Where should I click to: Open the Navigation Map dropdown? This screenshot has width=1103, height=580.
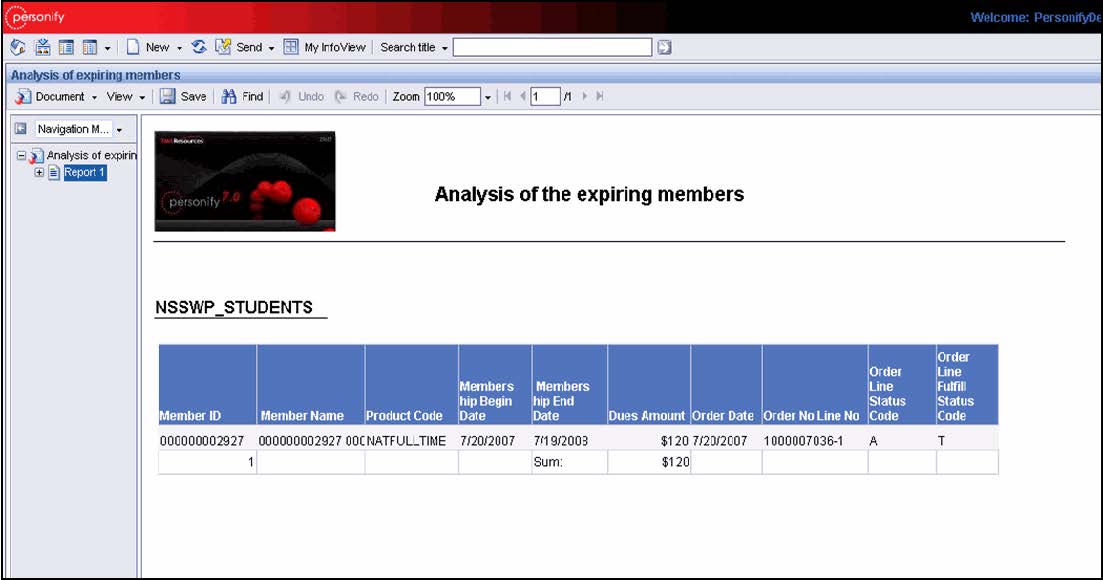coord(119,130)
